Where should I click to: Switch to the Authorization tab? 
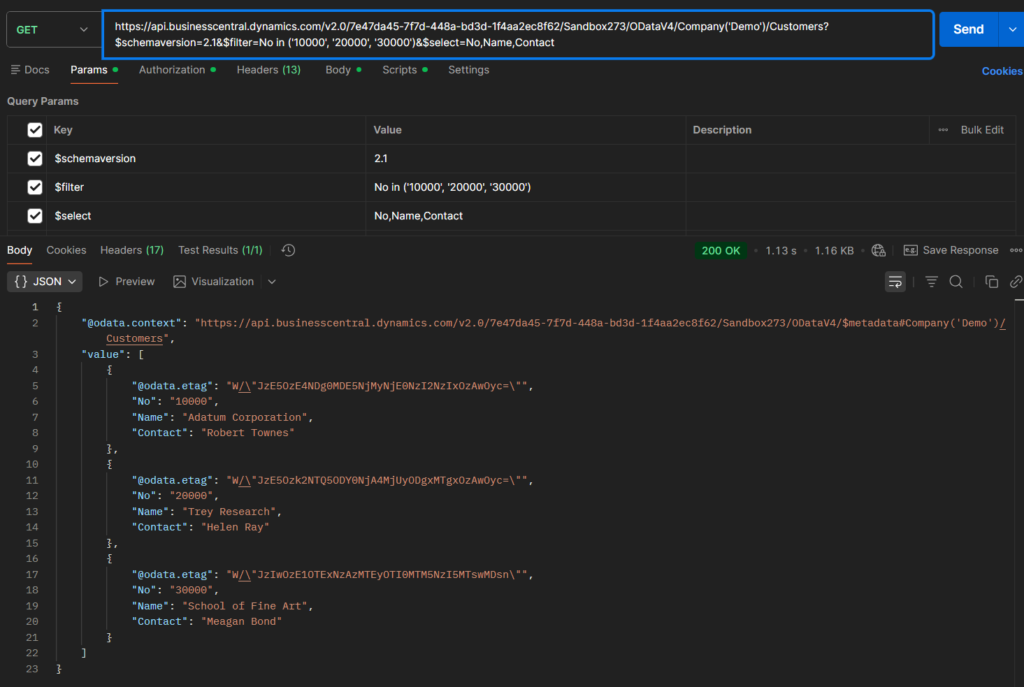click(x=171, y=70)
